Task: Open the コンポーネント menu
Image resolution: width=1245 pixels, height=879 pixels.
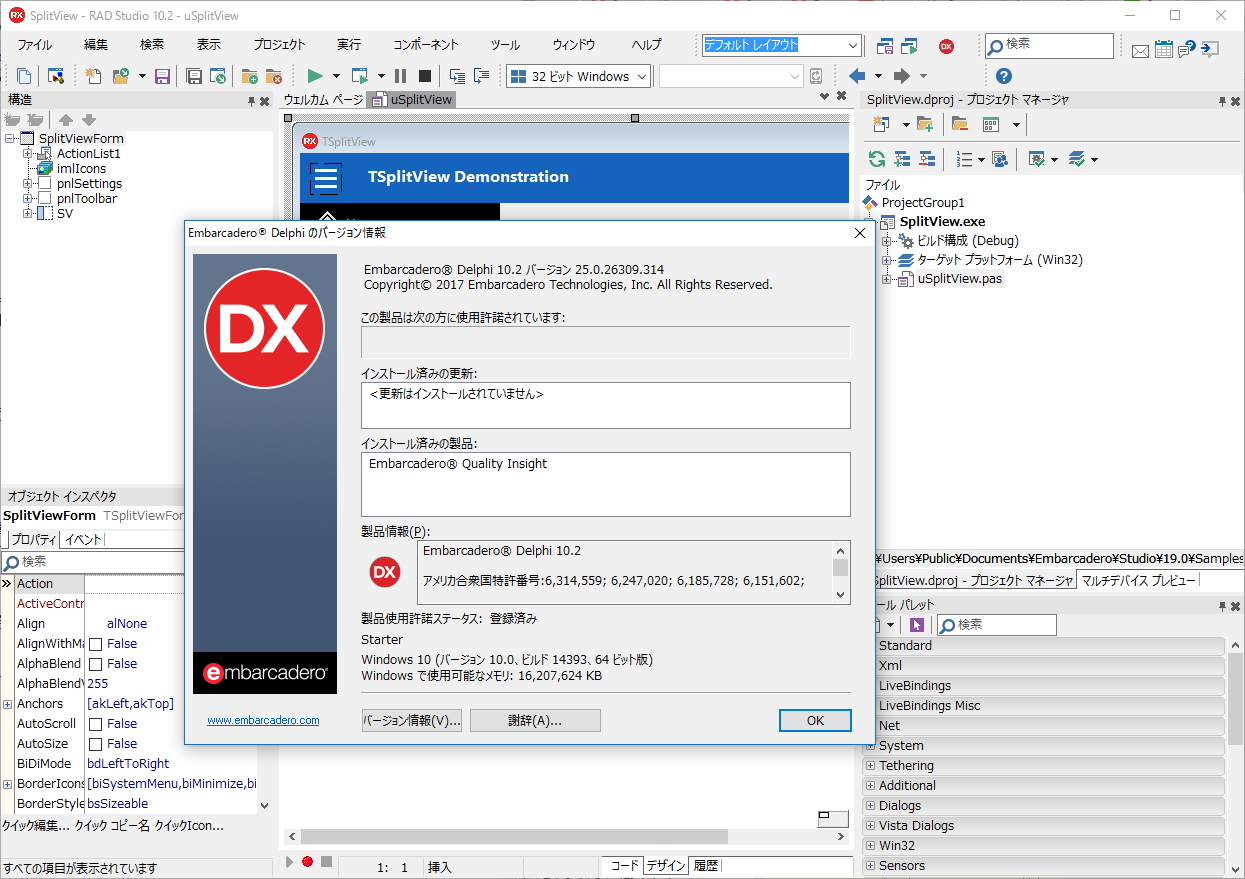Action: click(428, 44)
